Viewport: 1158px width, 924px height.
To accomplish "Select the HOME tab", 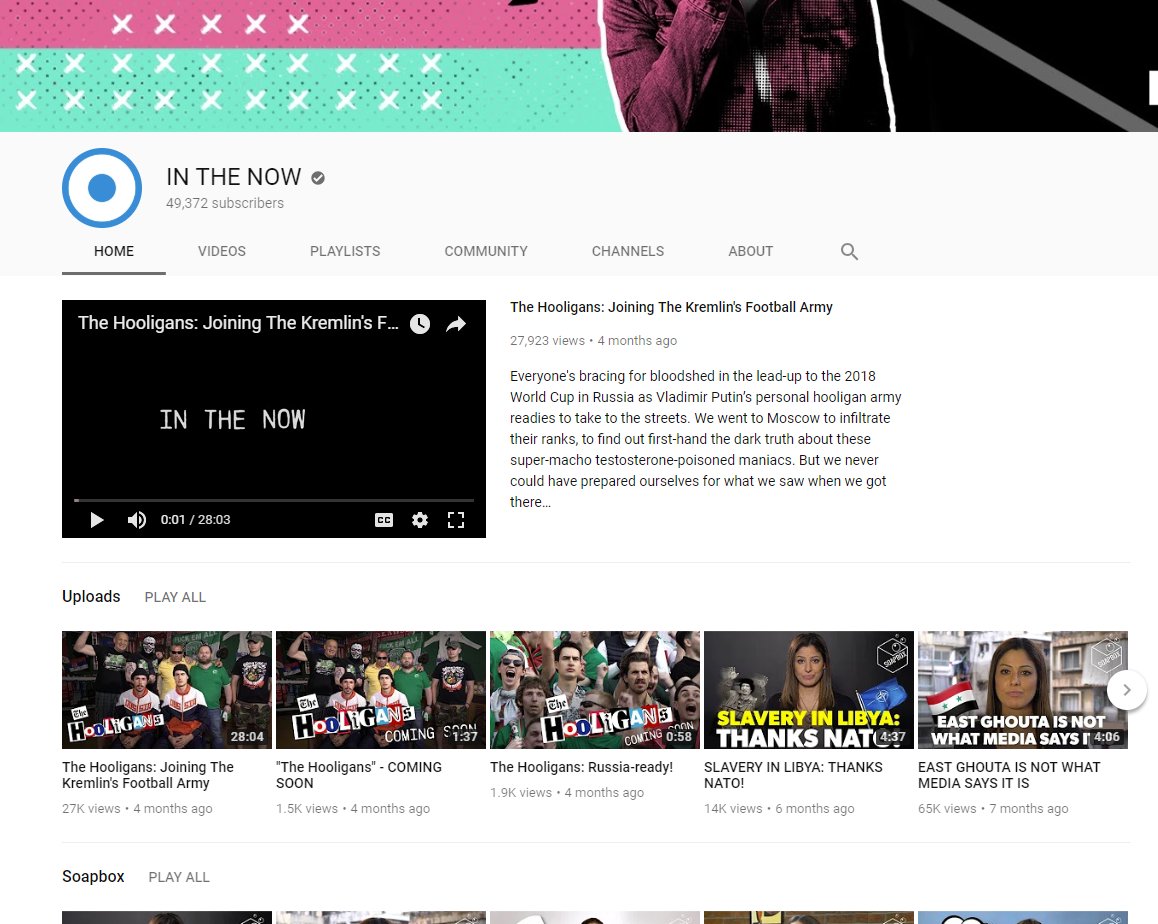I will pos(114,251).
